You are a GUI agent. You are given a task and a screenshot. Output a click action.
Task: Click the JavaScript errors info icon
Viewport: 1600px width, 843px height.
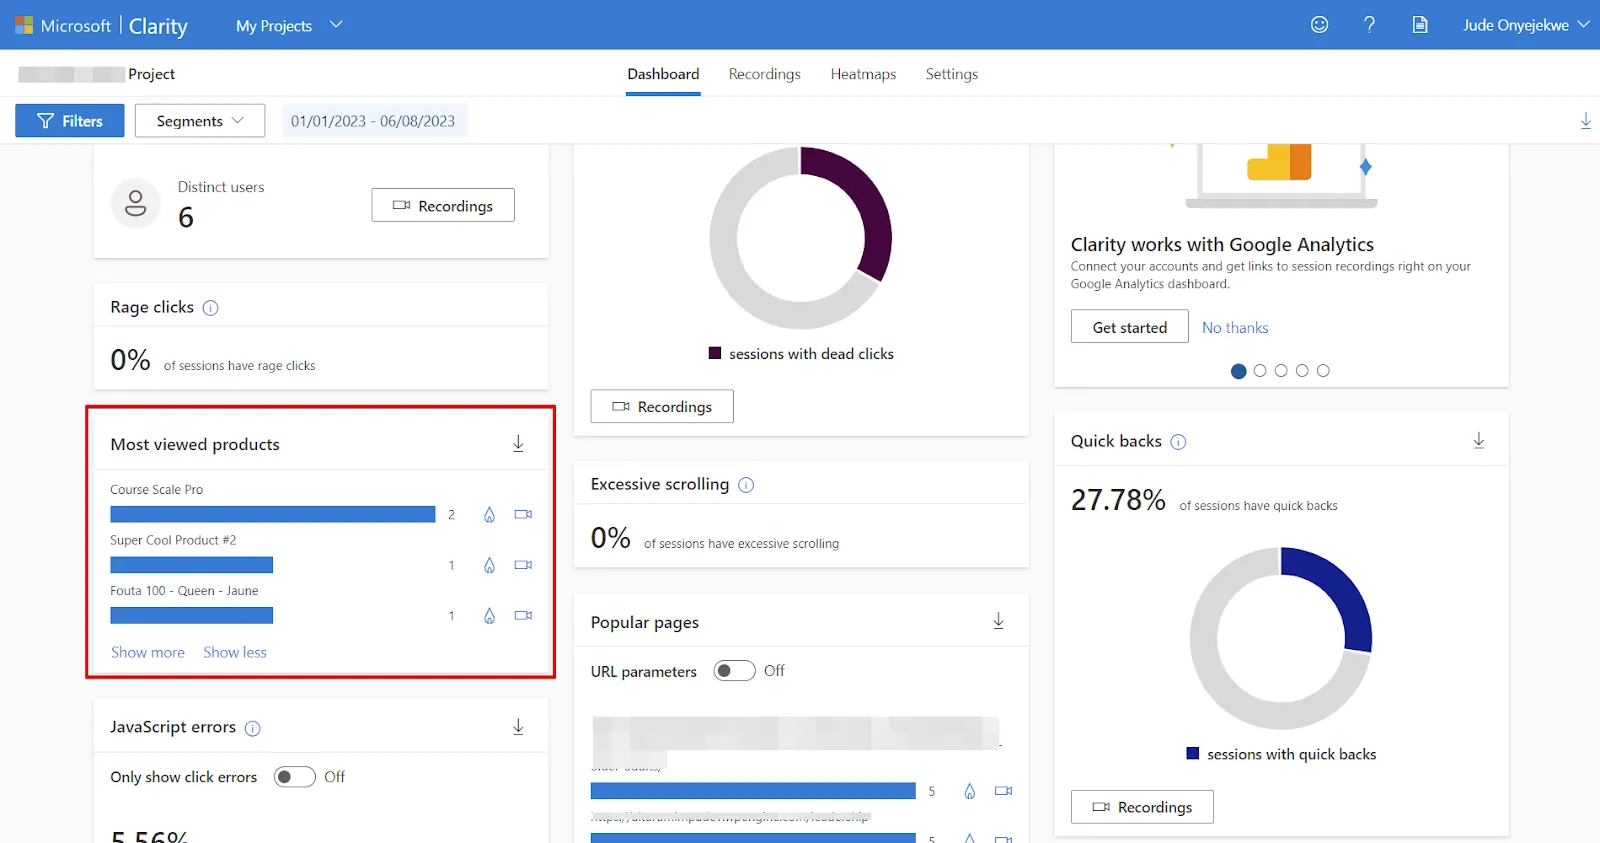252,728
